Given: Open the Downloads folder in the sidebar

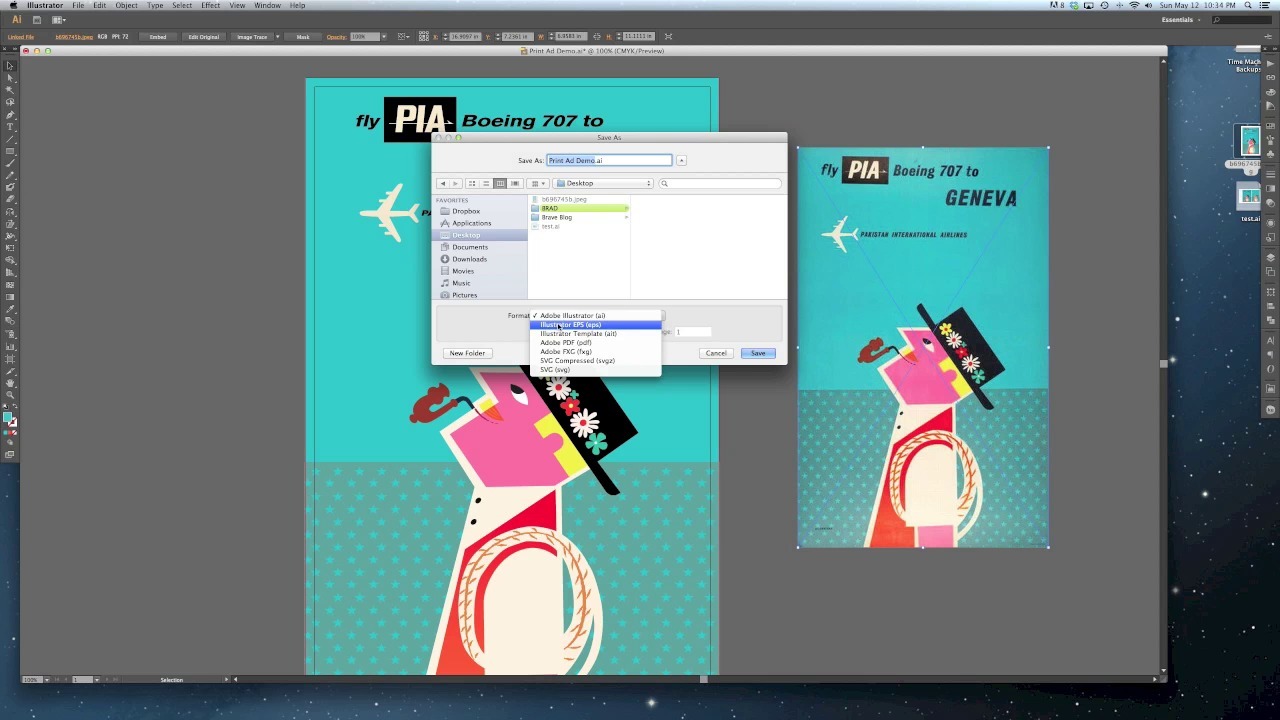Looking at the screenshot, I should point(469,259).
